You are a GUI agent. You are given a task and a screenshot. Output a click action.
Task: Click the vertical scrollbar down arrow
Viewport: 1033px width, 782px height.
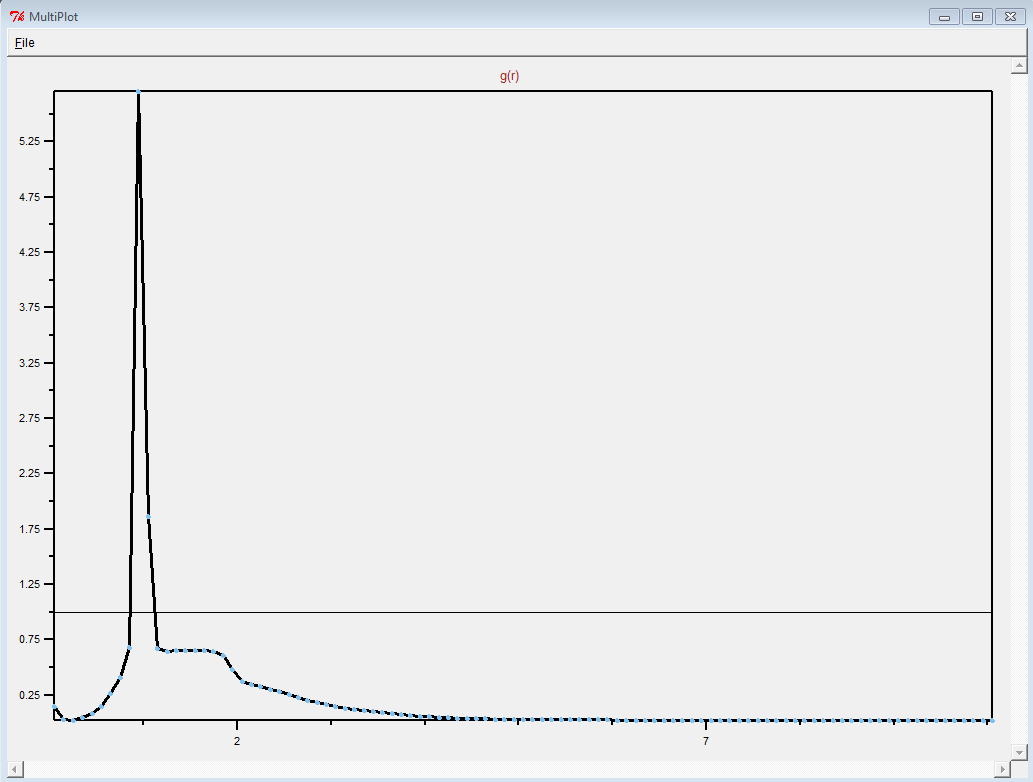pyautogui.click(x=1019, y=752)
